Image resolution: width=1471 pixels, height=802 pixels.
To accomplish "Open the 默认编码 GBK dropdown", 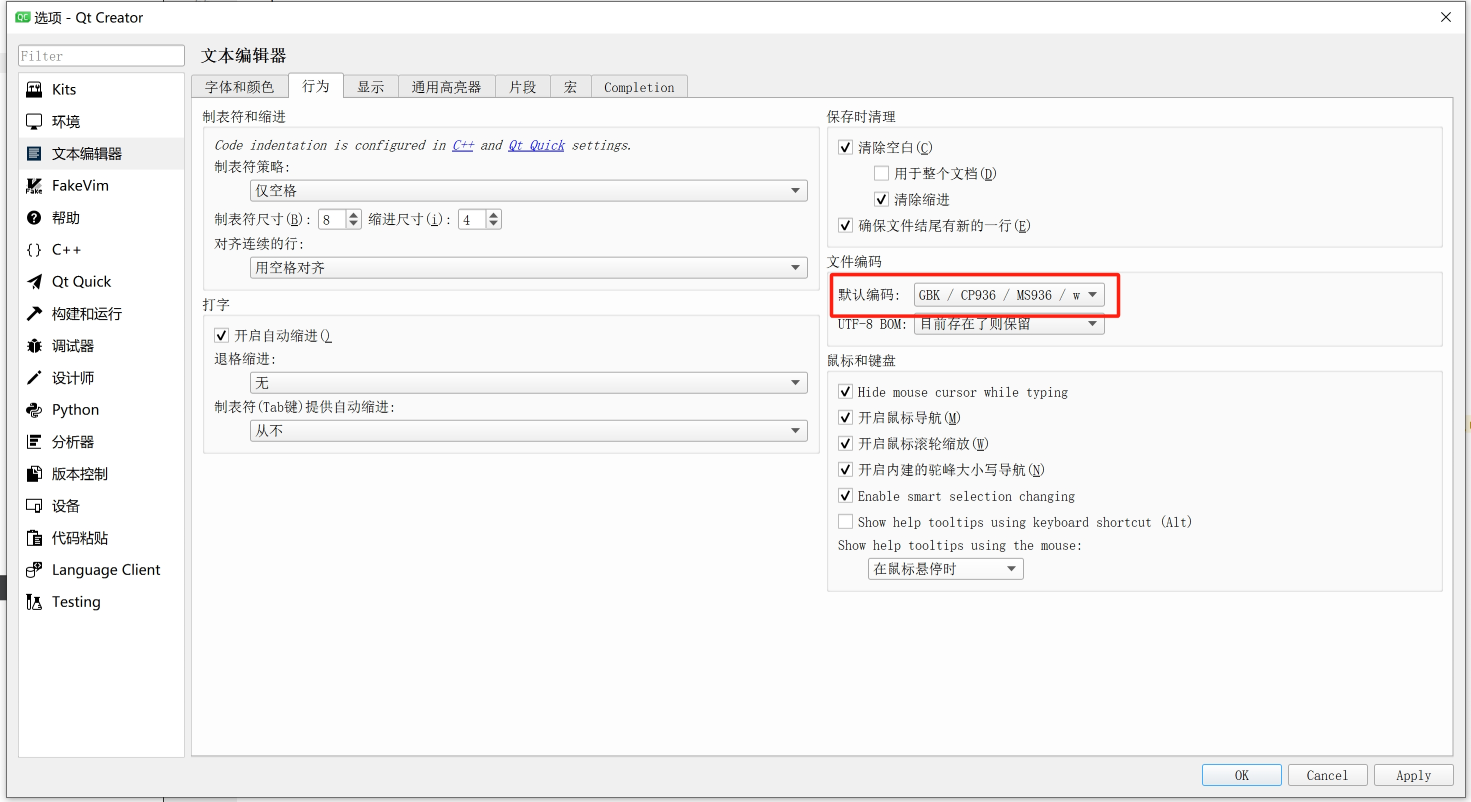I will (x=1009, y=294).
